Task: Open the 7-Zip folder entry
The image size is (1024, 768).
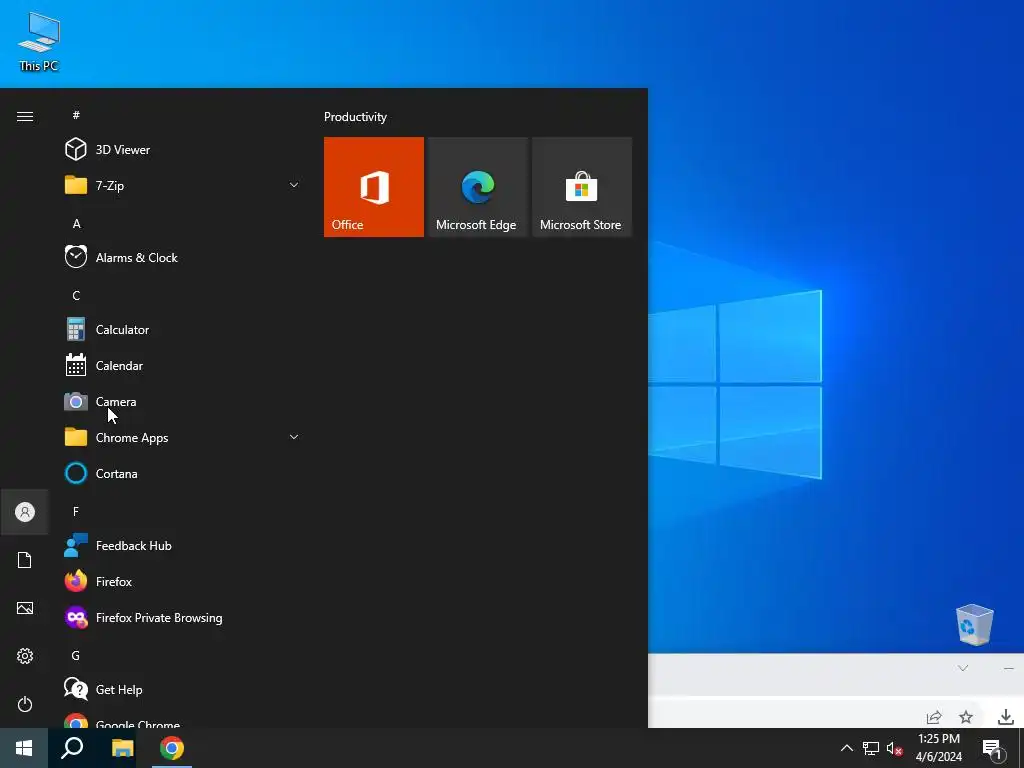Action: point(182,185)
